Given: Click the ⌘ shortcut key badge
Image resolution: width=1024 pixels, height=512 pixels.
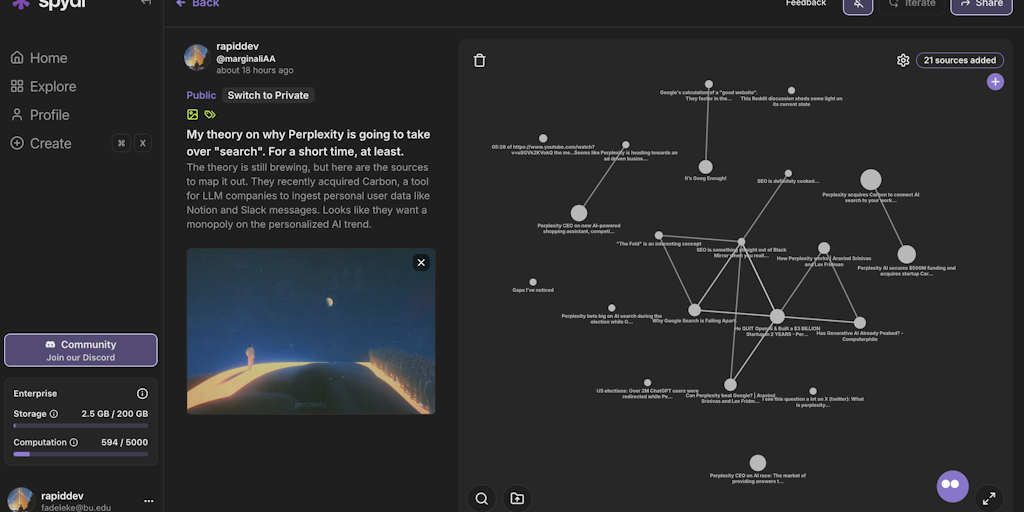Looking at the screenshot, I should point(121,143).
